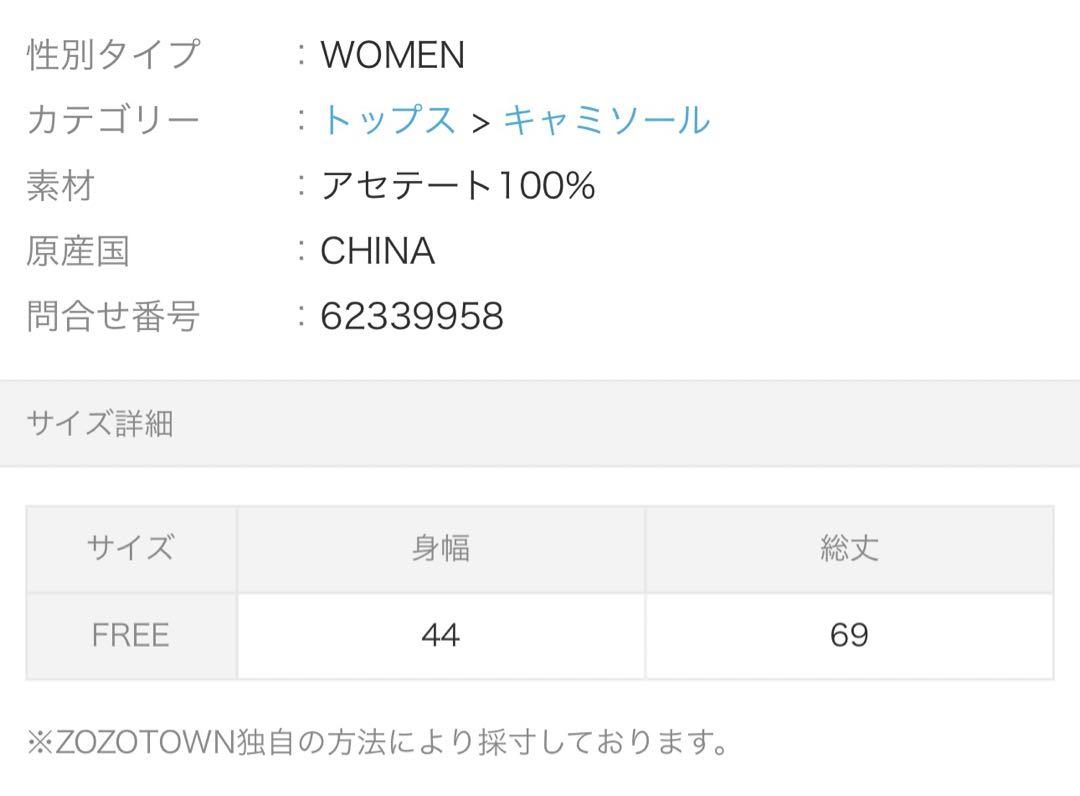Open the トップス category link

388,120
